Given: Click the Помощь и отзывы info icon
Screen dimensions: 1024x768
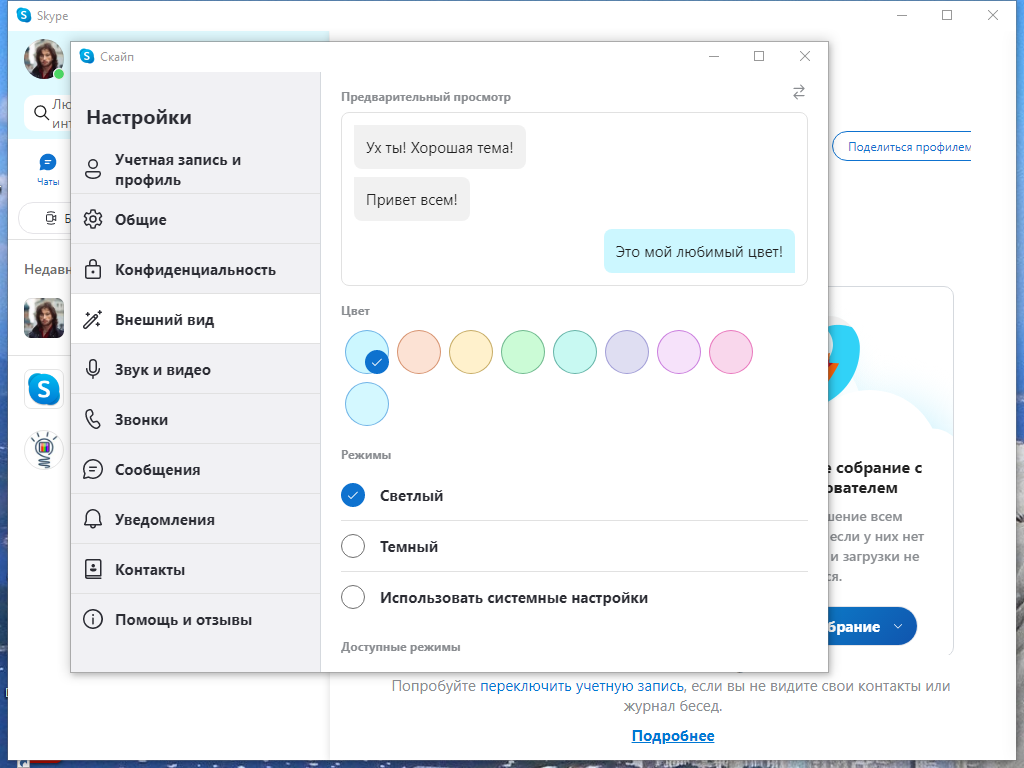Looking at the screenshot, I should [x=93, y=619].
